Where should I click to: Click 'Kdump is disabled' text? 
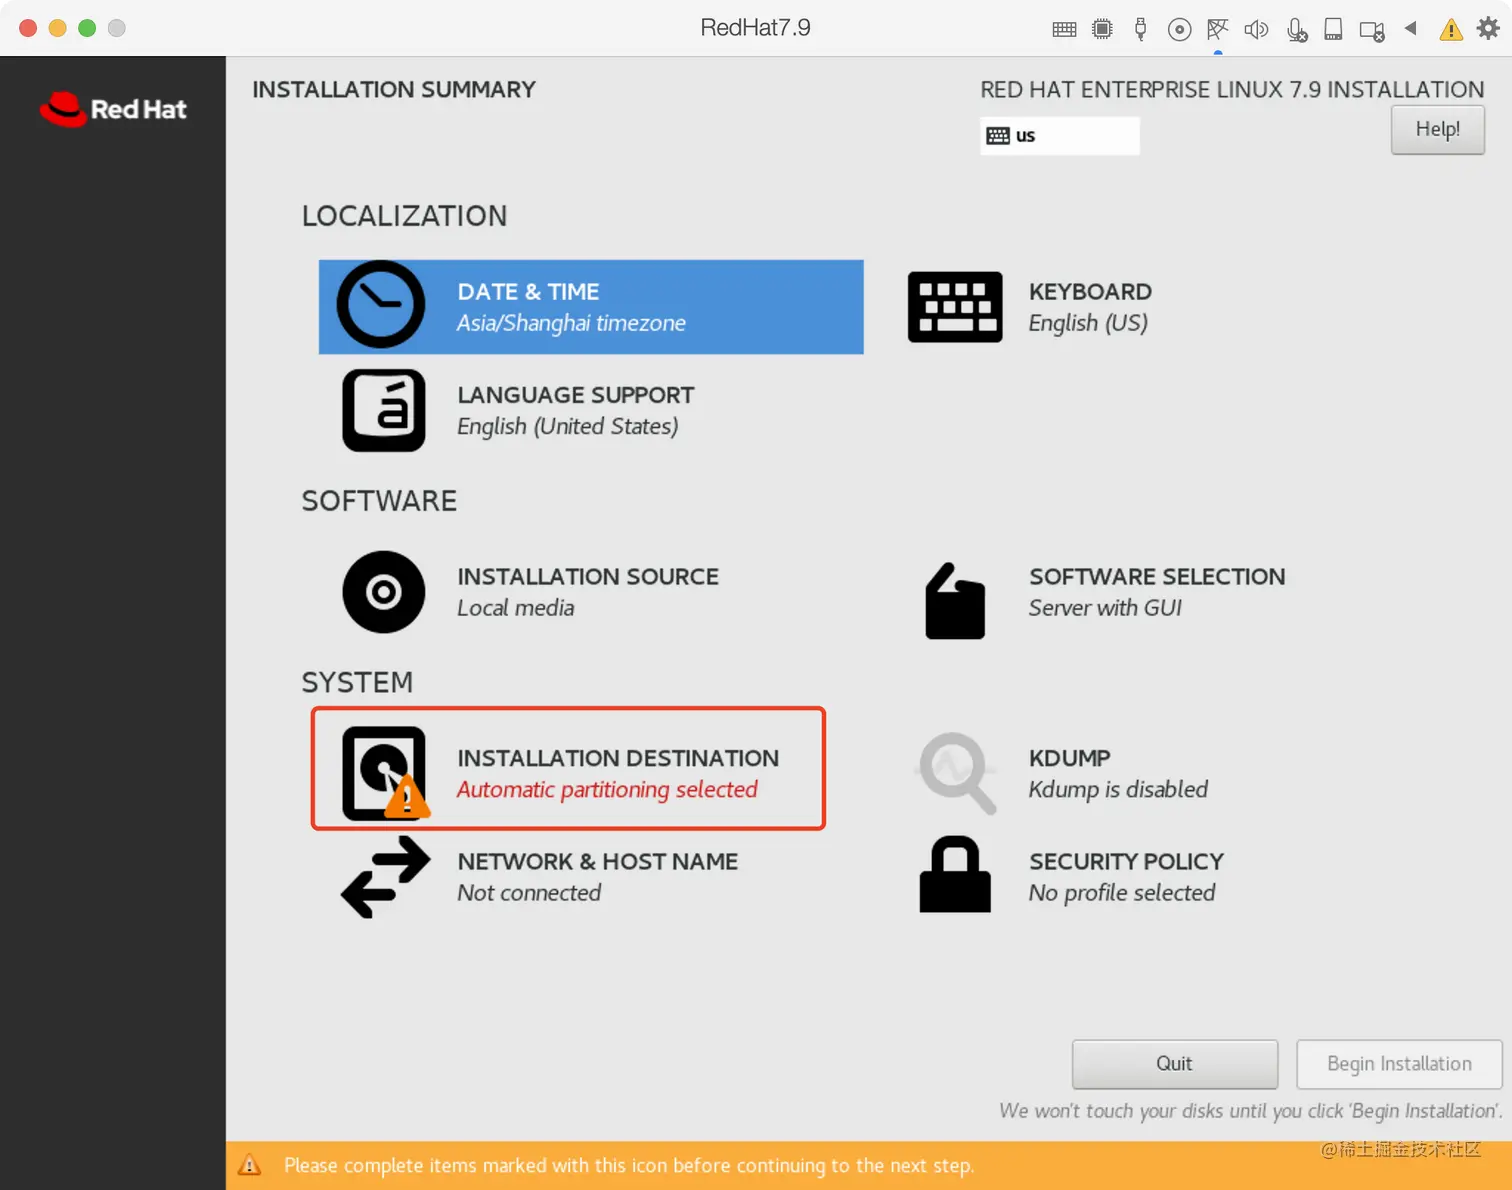pos(1118,790)
